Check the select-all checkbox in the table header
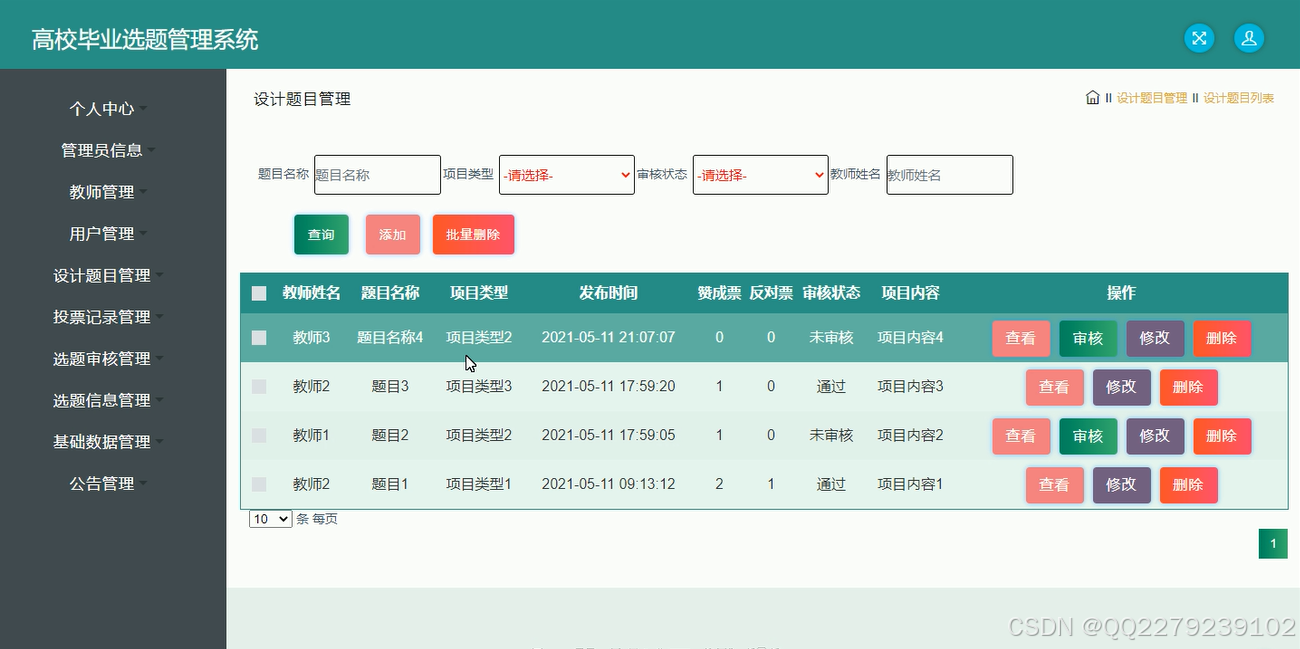This screenshot has width=1300, height=649. click(x=259, y=293)
